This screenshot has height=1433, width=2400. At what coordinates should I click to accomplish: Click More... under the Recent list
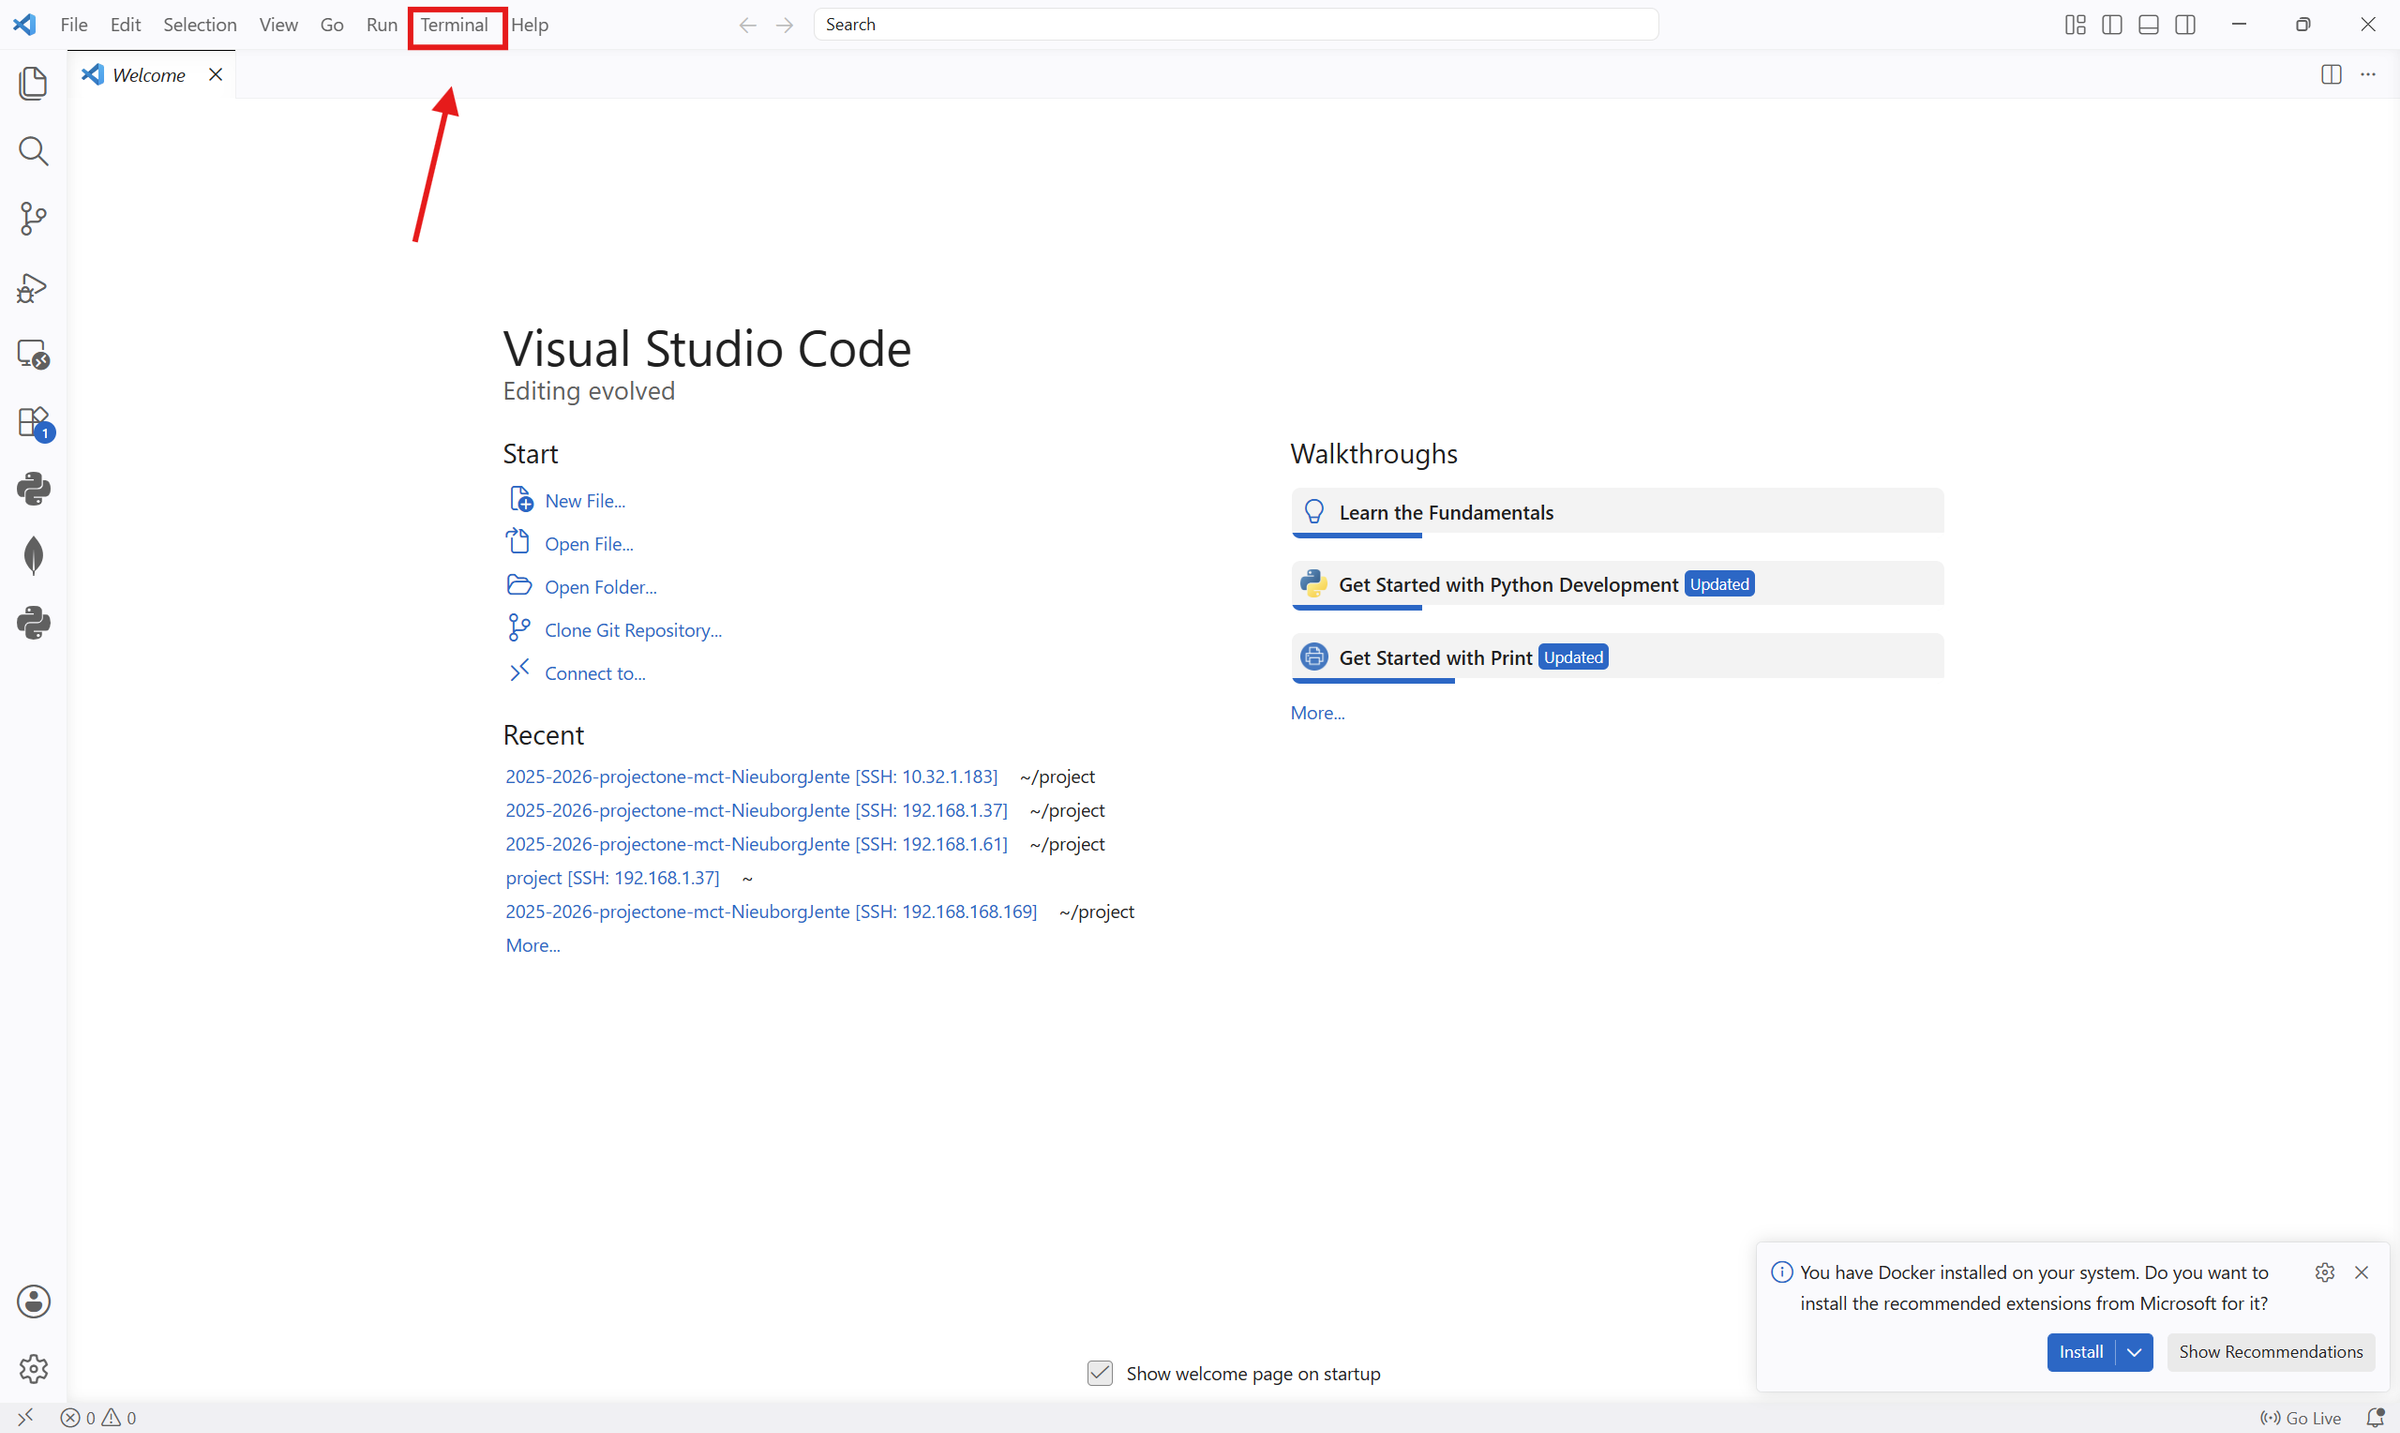533,946
